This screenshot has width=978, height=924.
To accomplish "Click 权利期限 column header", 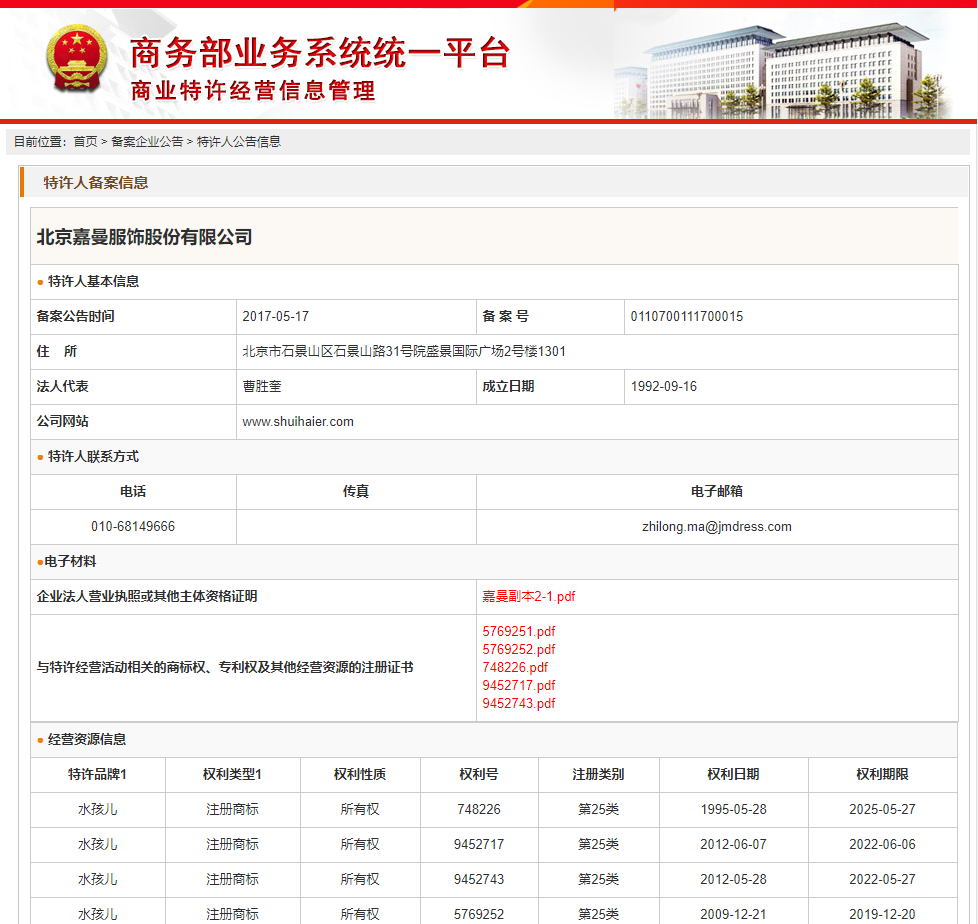I will 882,774.
